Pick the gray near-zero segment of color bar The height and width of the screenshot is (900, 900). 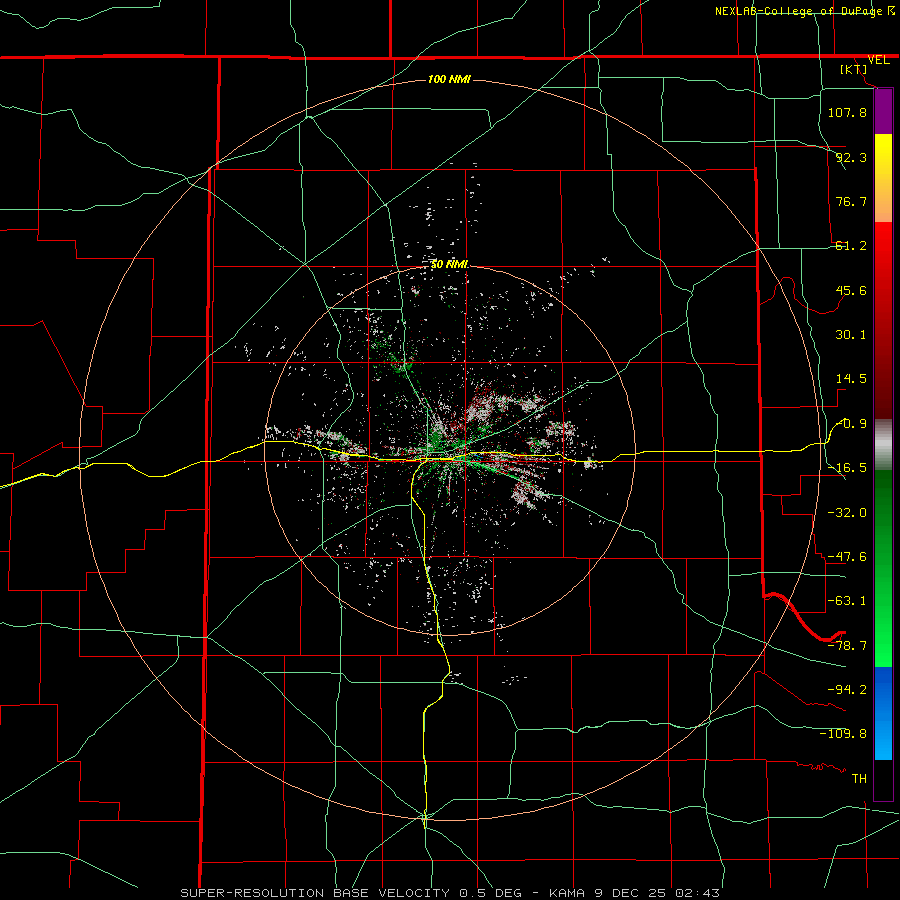point(883,444)
